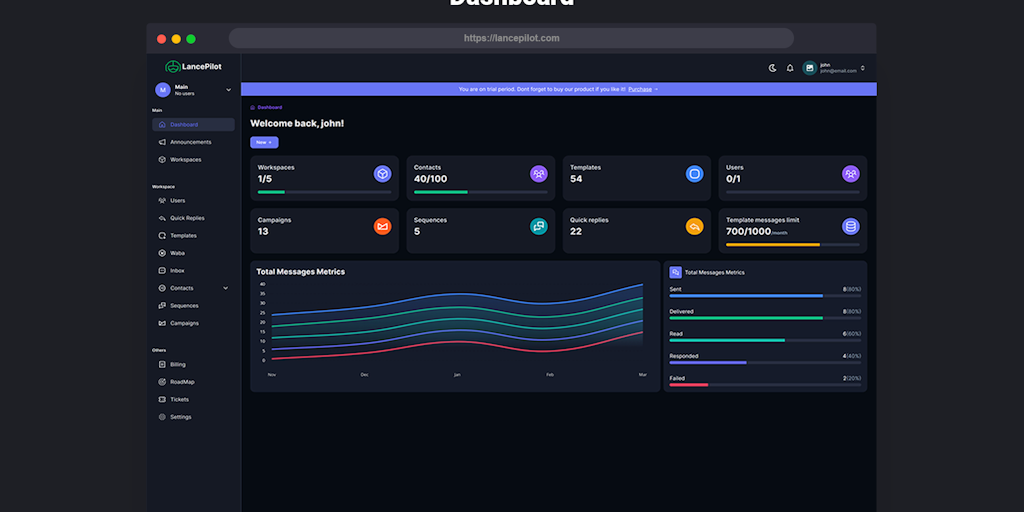This screenshot has height=512, width=1024.
Task: Expand the Contacts sidebar submenu
Action: (x=225, y=288)
